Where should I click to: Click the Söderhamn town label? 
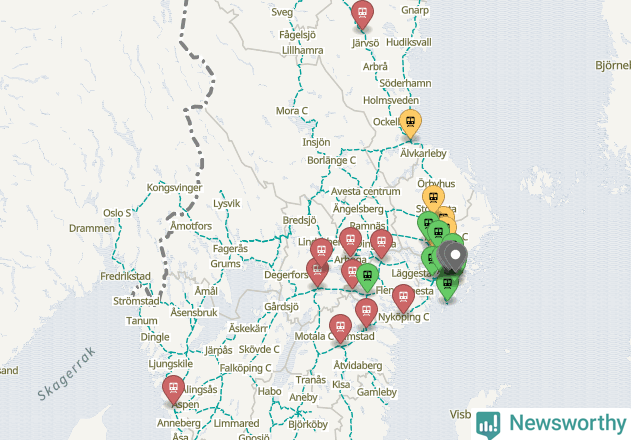[x=405, y=82]
